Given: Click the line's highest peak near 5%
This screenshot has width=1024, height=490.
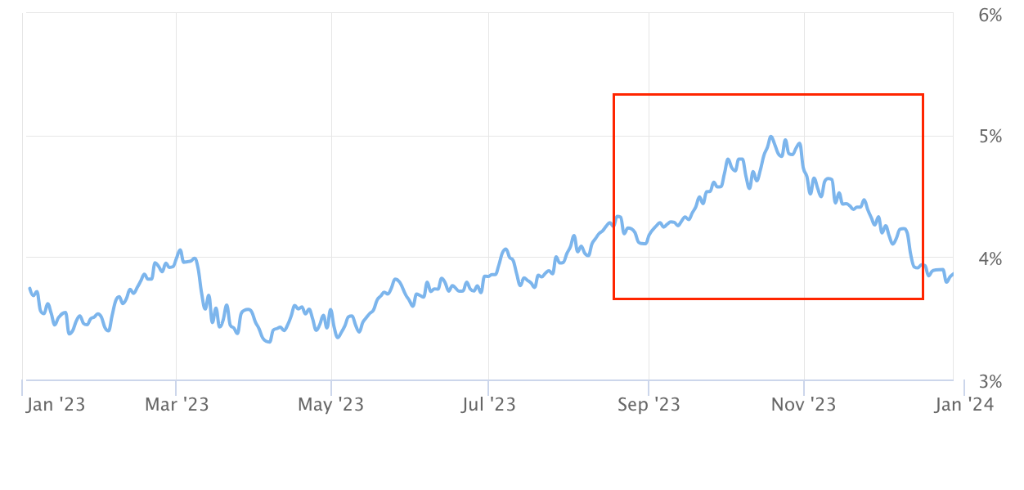Looking at the screenshot, I should point(771,137).
